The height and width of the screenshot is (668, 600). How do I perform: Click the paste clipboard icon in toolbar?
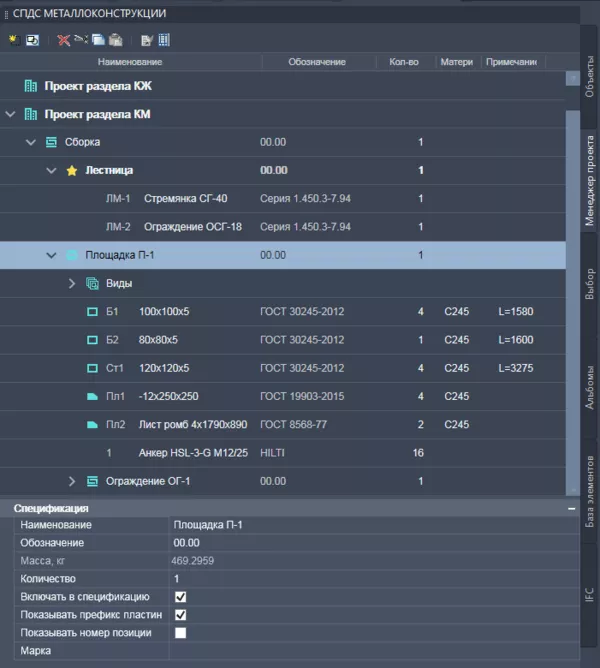pyautogui.click(x=116, y=40)
